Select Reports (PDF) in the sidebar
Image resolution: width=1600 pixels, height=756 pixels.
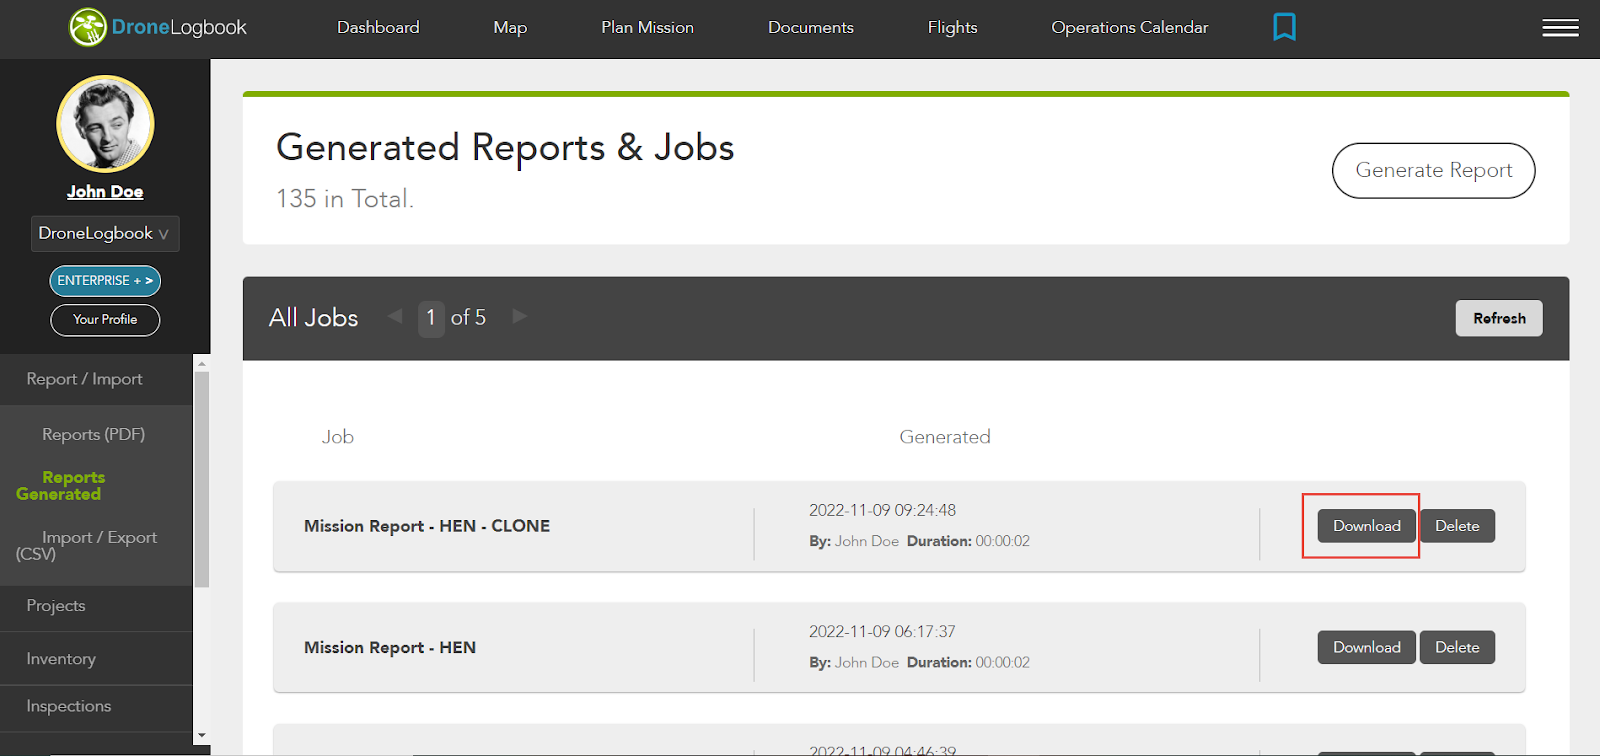(93, 434)
